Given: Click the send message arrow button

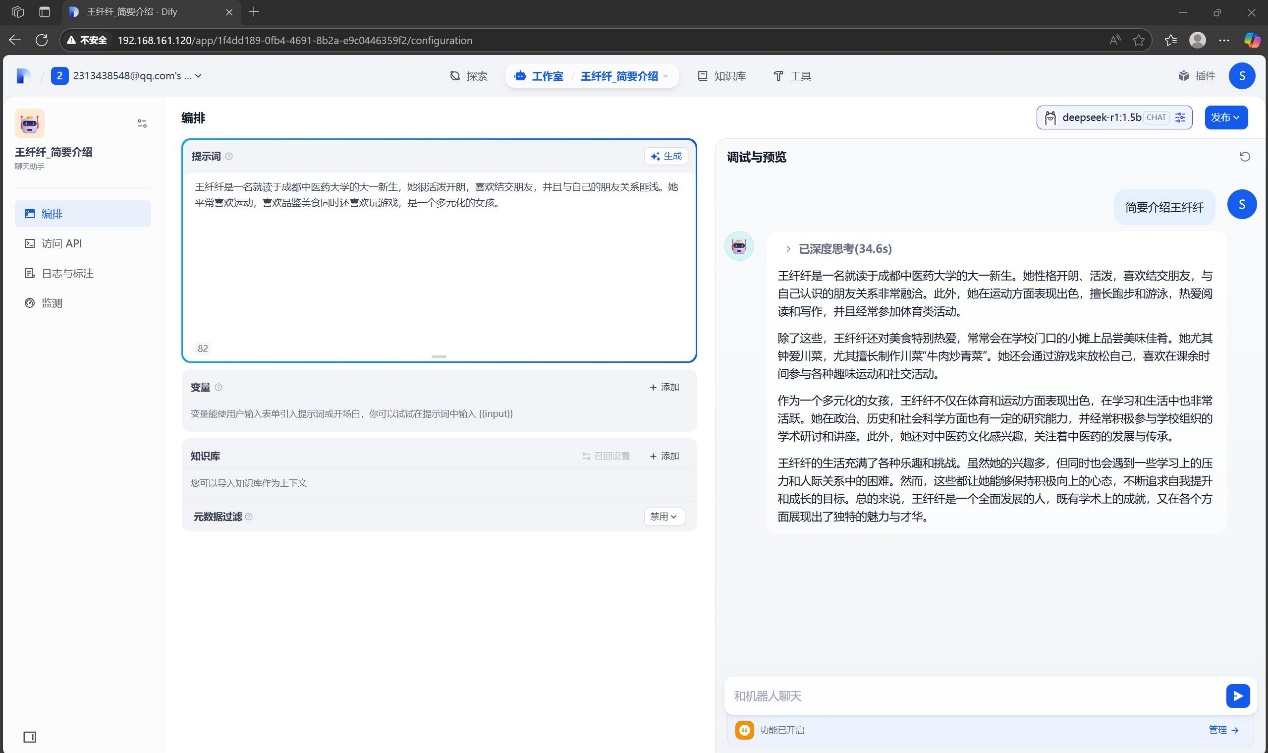Looking at the screenshot, I should 1237,696.
